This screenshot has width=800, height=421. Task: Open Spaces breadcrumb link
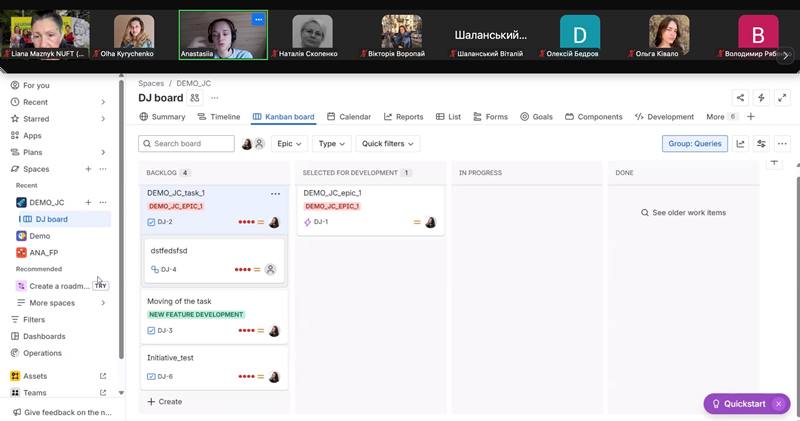[x=151, y=83]
